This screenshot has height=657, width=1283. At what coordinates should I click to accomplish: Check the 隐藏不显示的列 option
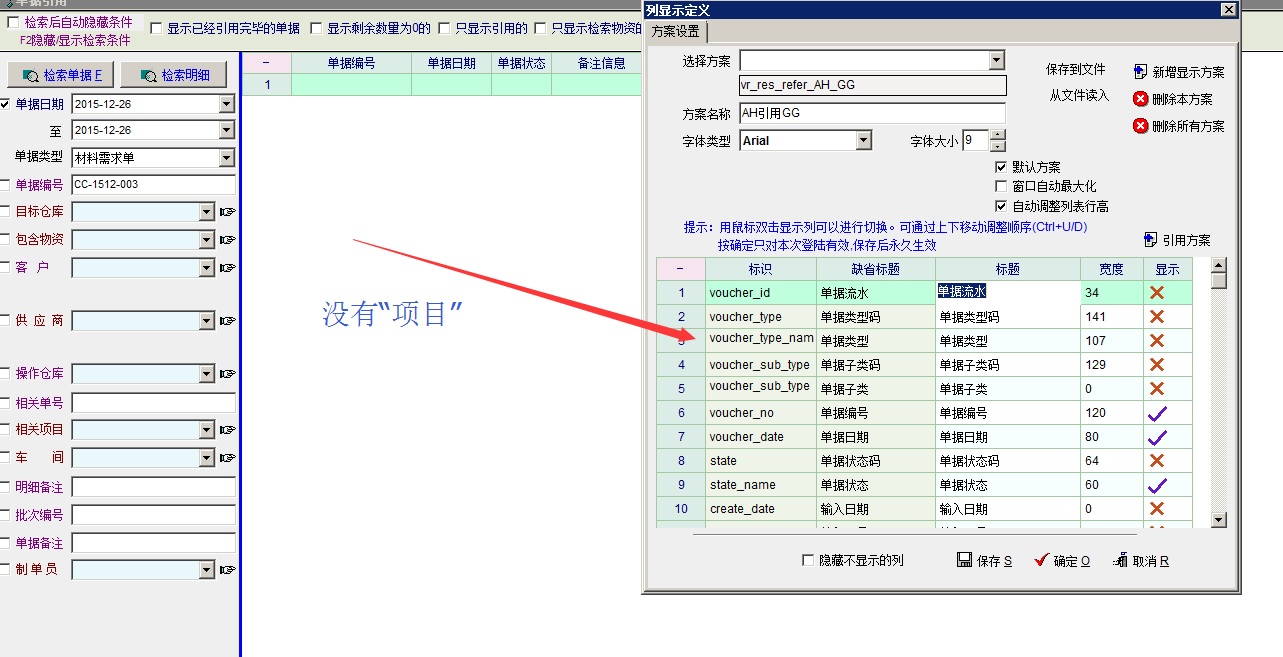click(808, 561)
